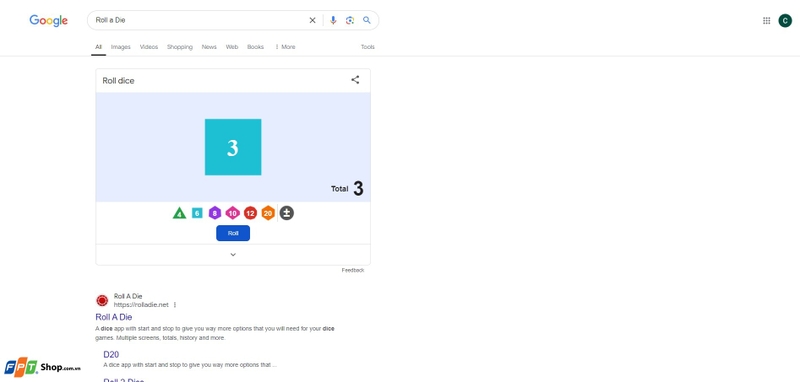Open the Roll A Die result title
Viewport: 800px width, 382px height.
114,317
